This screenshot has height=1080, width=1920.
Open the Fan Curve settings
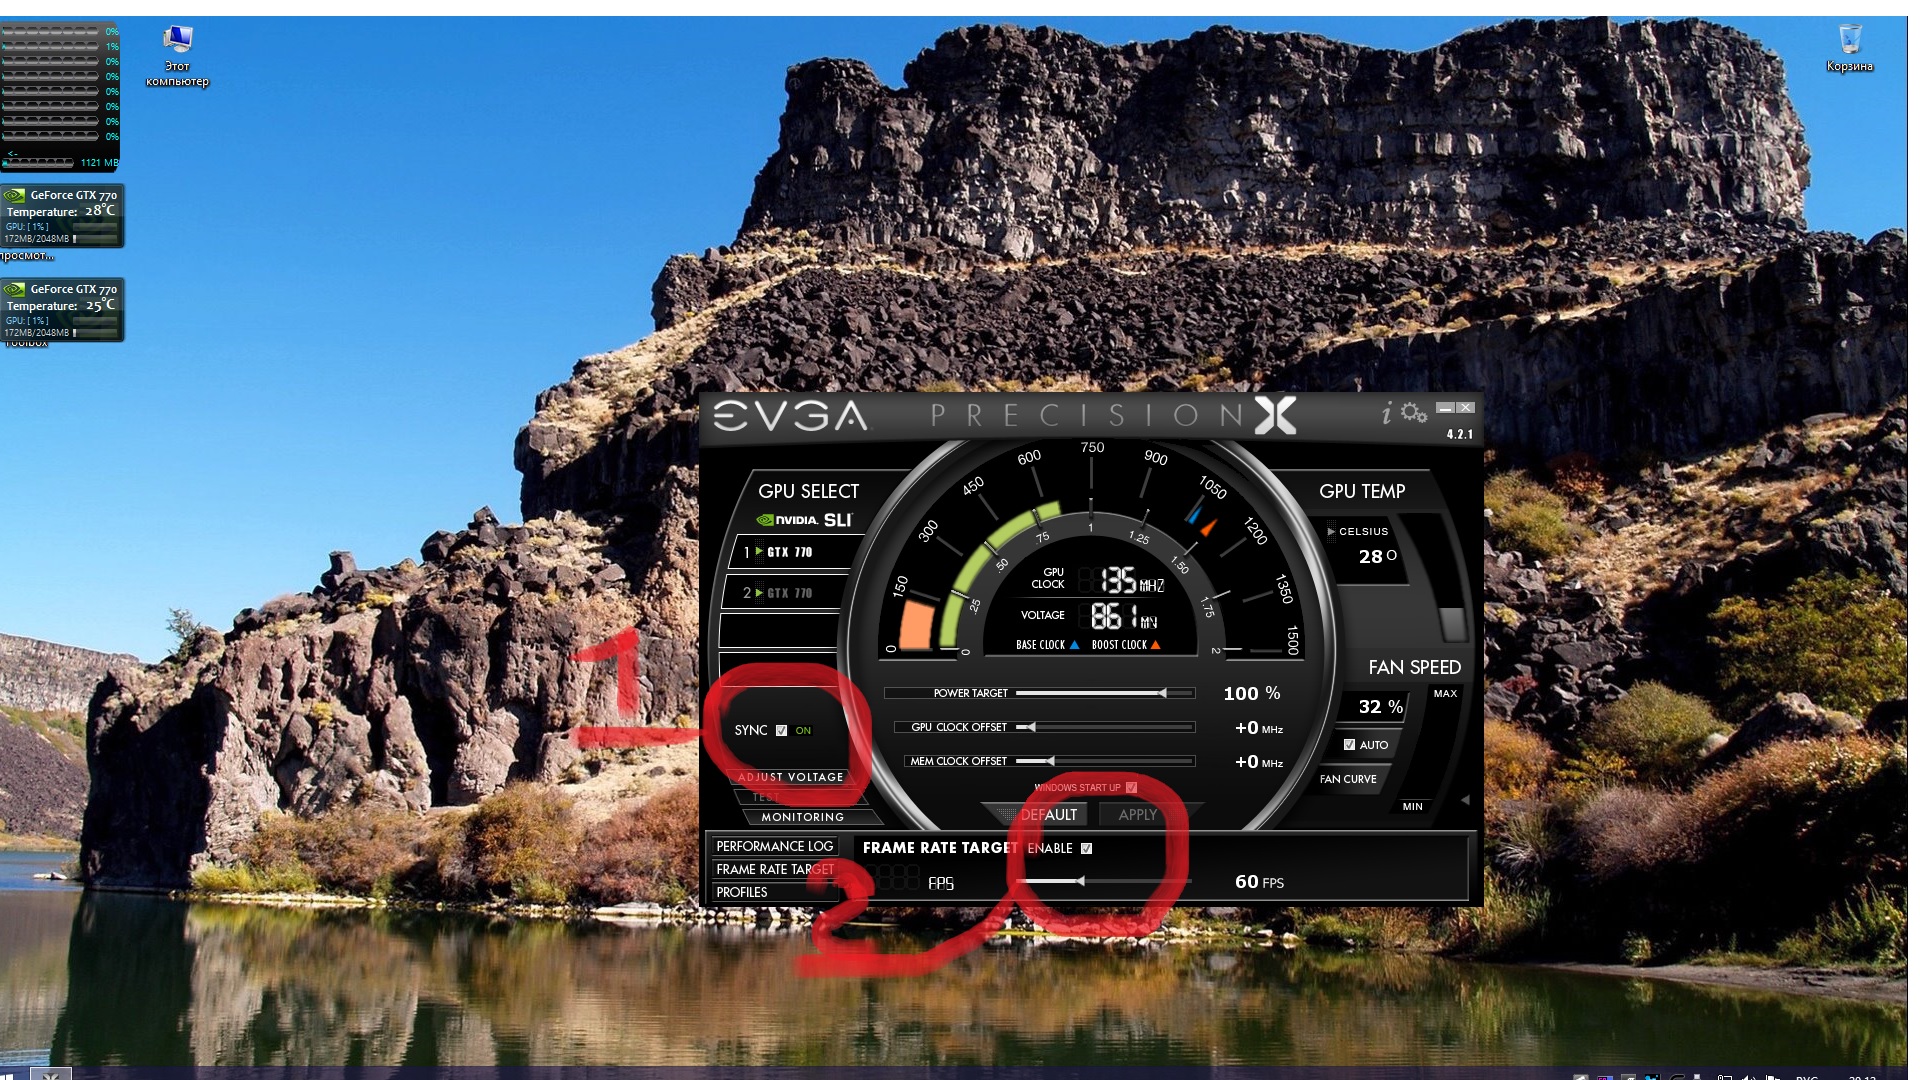[1348, 779]
